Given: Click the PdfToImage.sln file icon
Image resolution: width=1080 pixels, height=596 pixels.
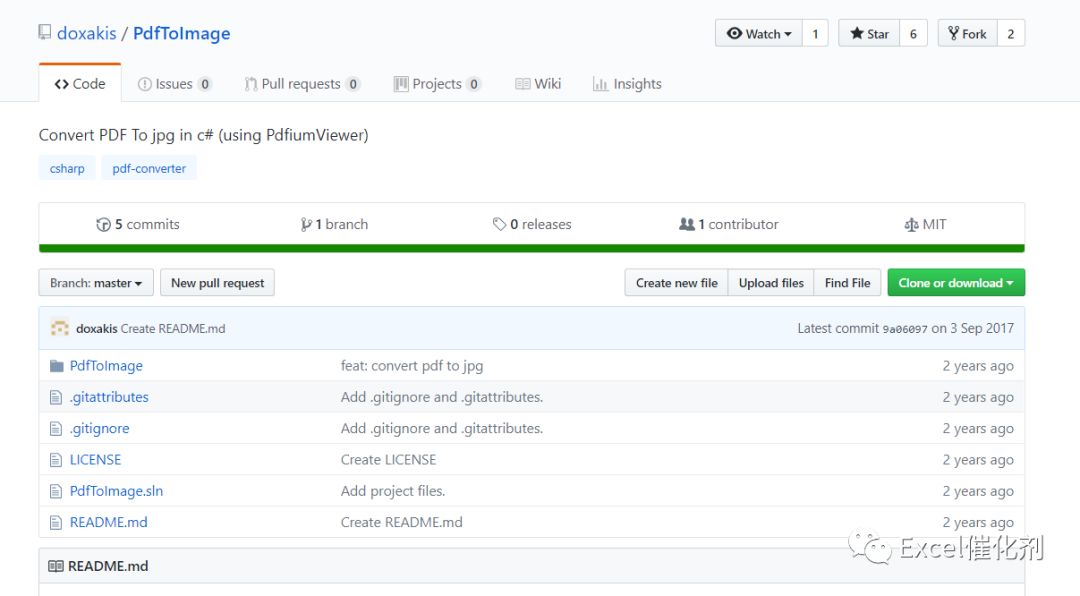Looking at the screenshot, I should (56, 491).
